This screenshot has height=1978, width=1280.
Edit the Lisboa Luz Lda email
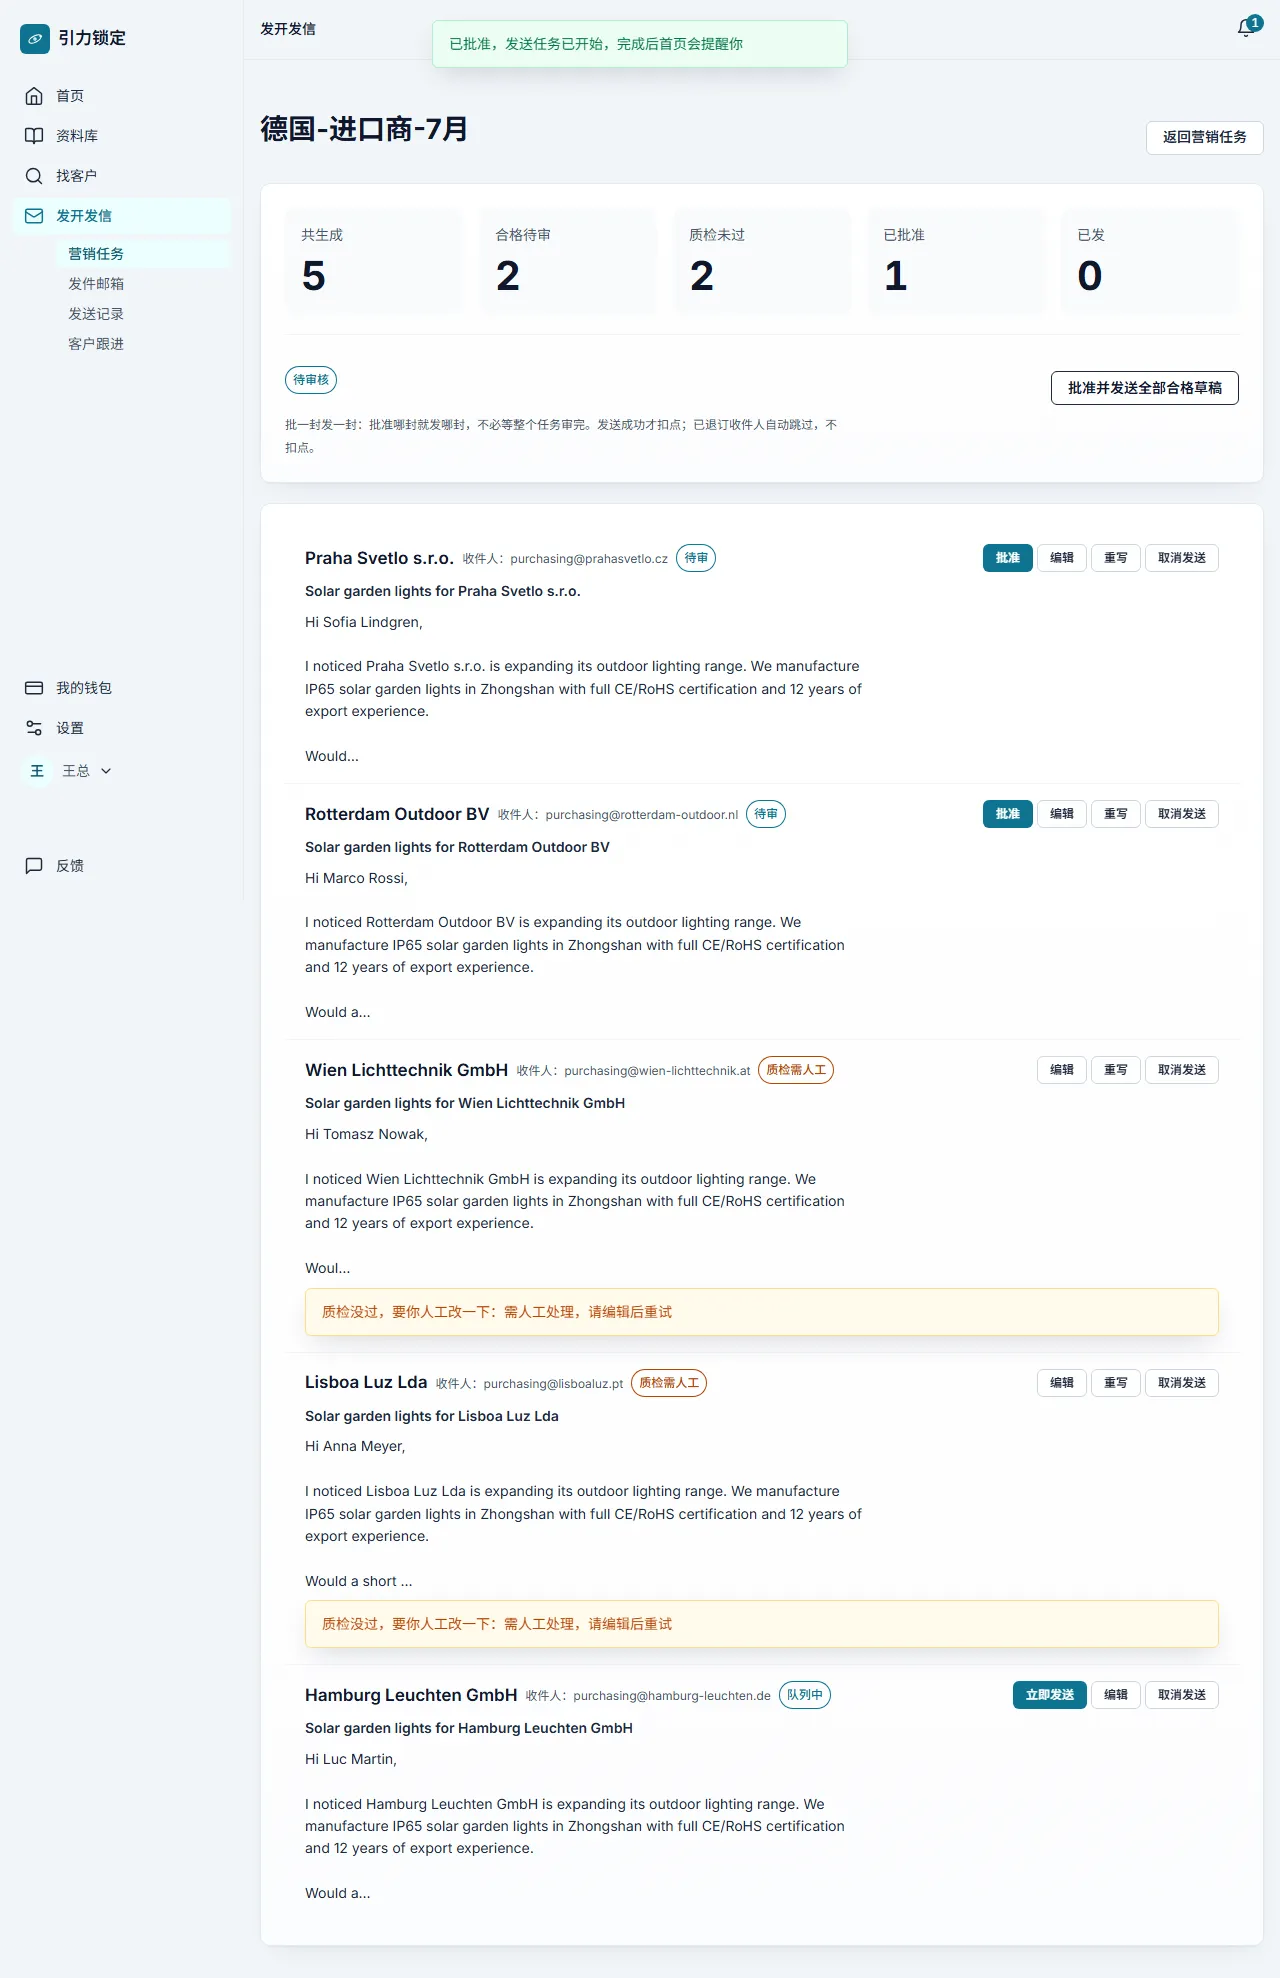click(x=1062, y=1383)
